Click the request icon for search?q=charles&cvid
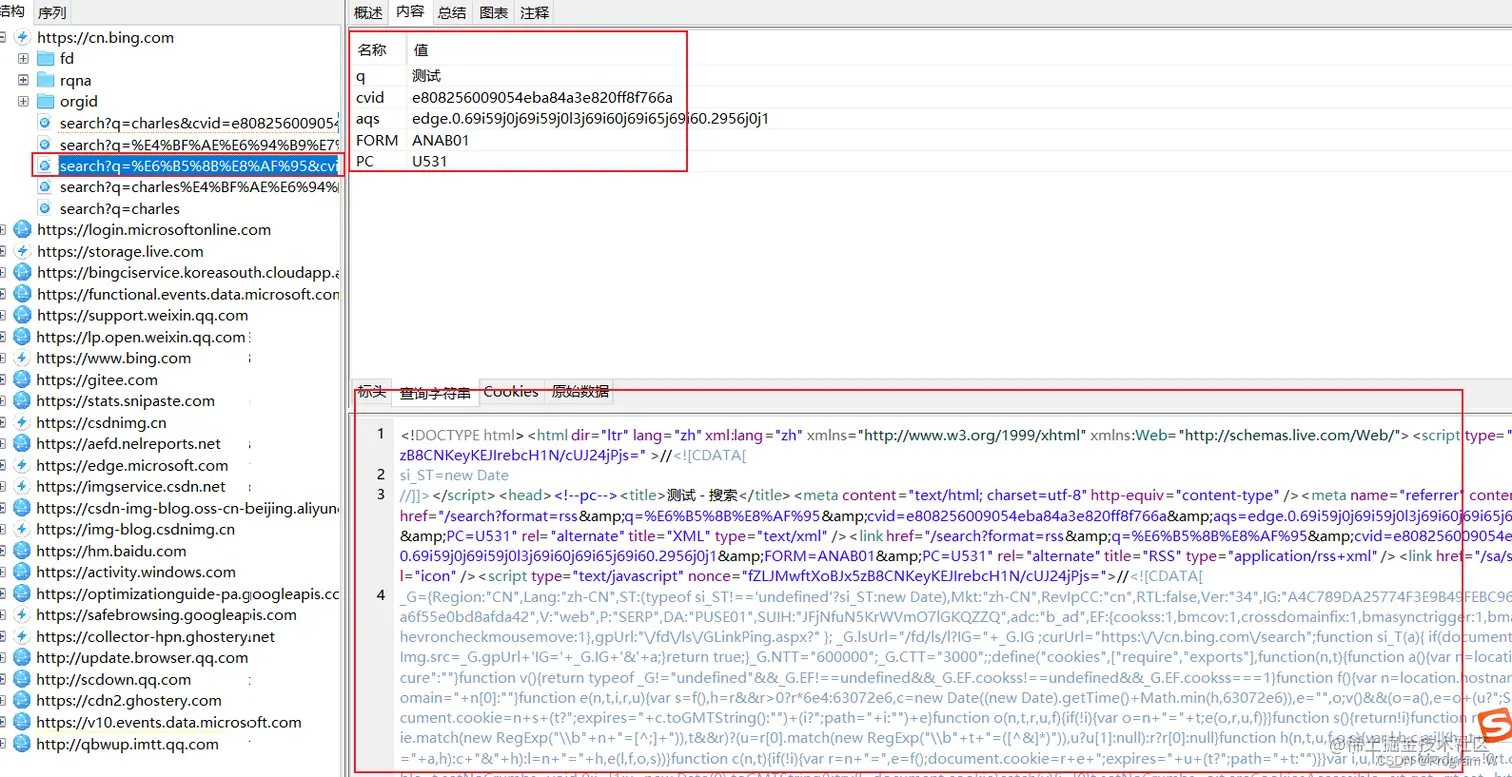1512x777 pixels. point(44,123)
